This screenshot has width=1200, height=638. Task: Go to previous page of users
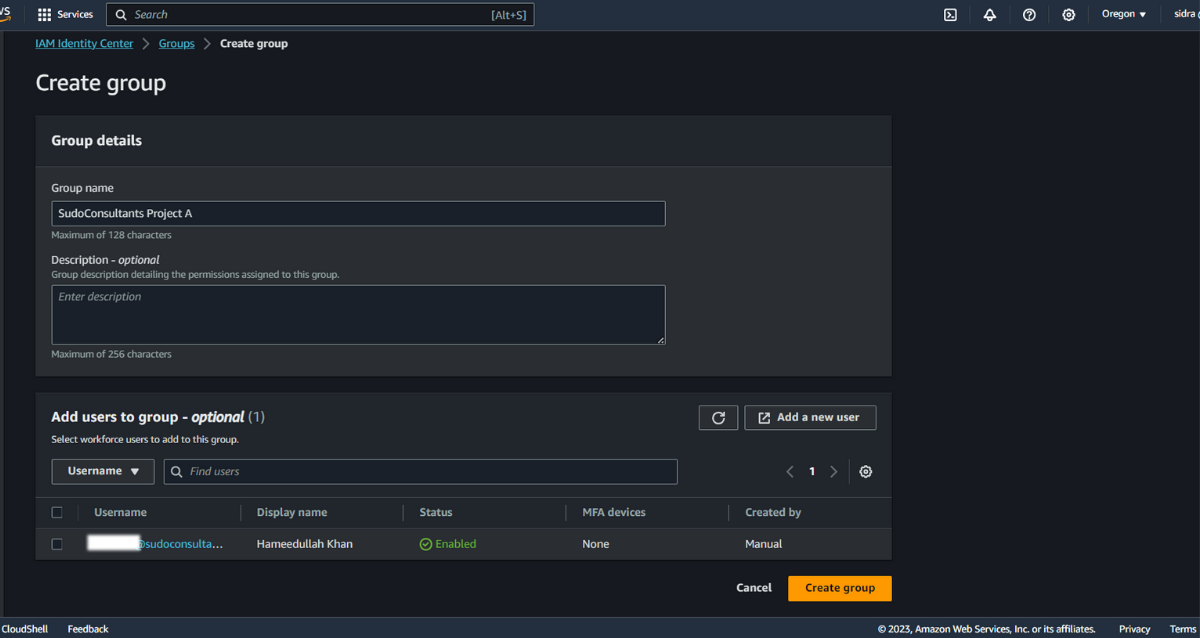[x=790, y=472]
